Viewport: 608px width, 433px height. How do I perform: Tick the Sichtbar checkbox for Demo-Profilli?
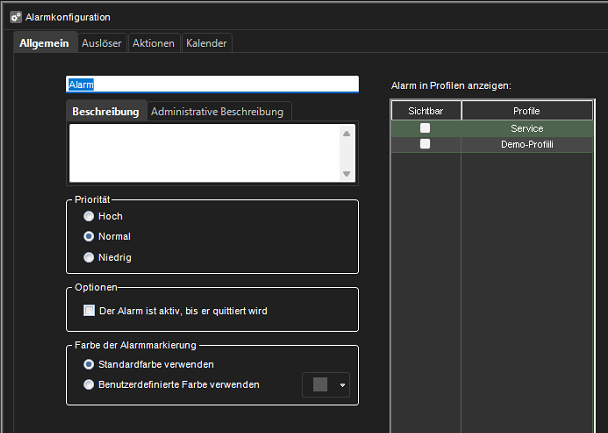pos(425,144)
